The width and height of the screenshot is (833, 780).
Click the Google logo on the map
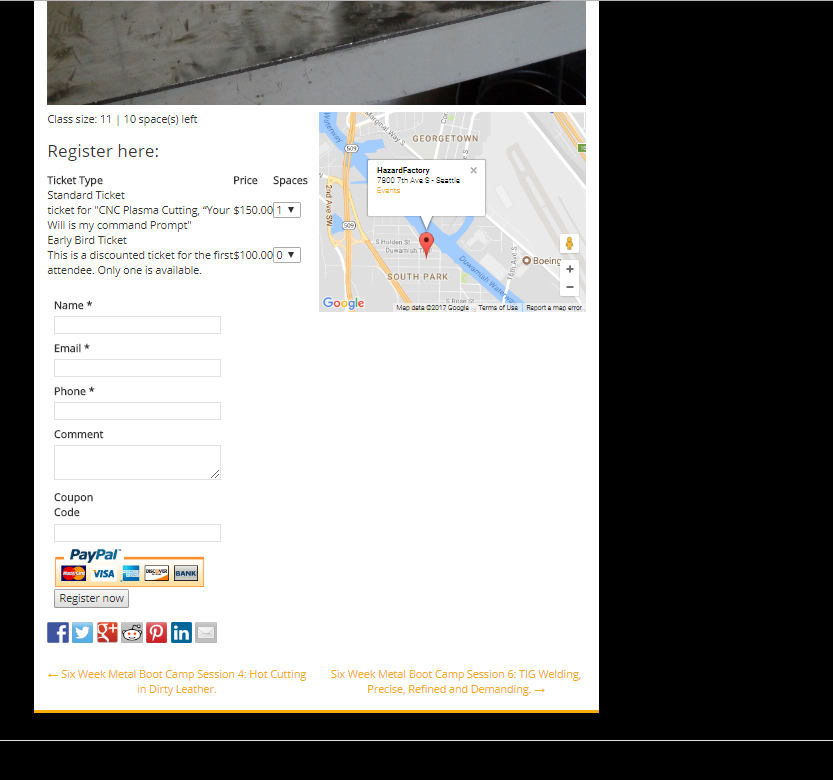344,303
